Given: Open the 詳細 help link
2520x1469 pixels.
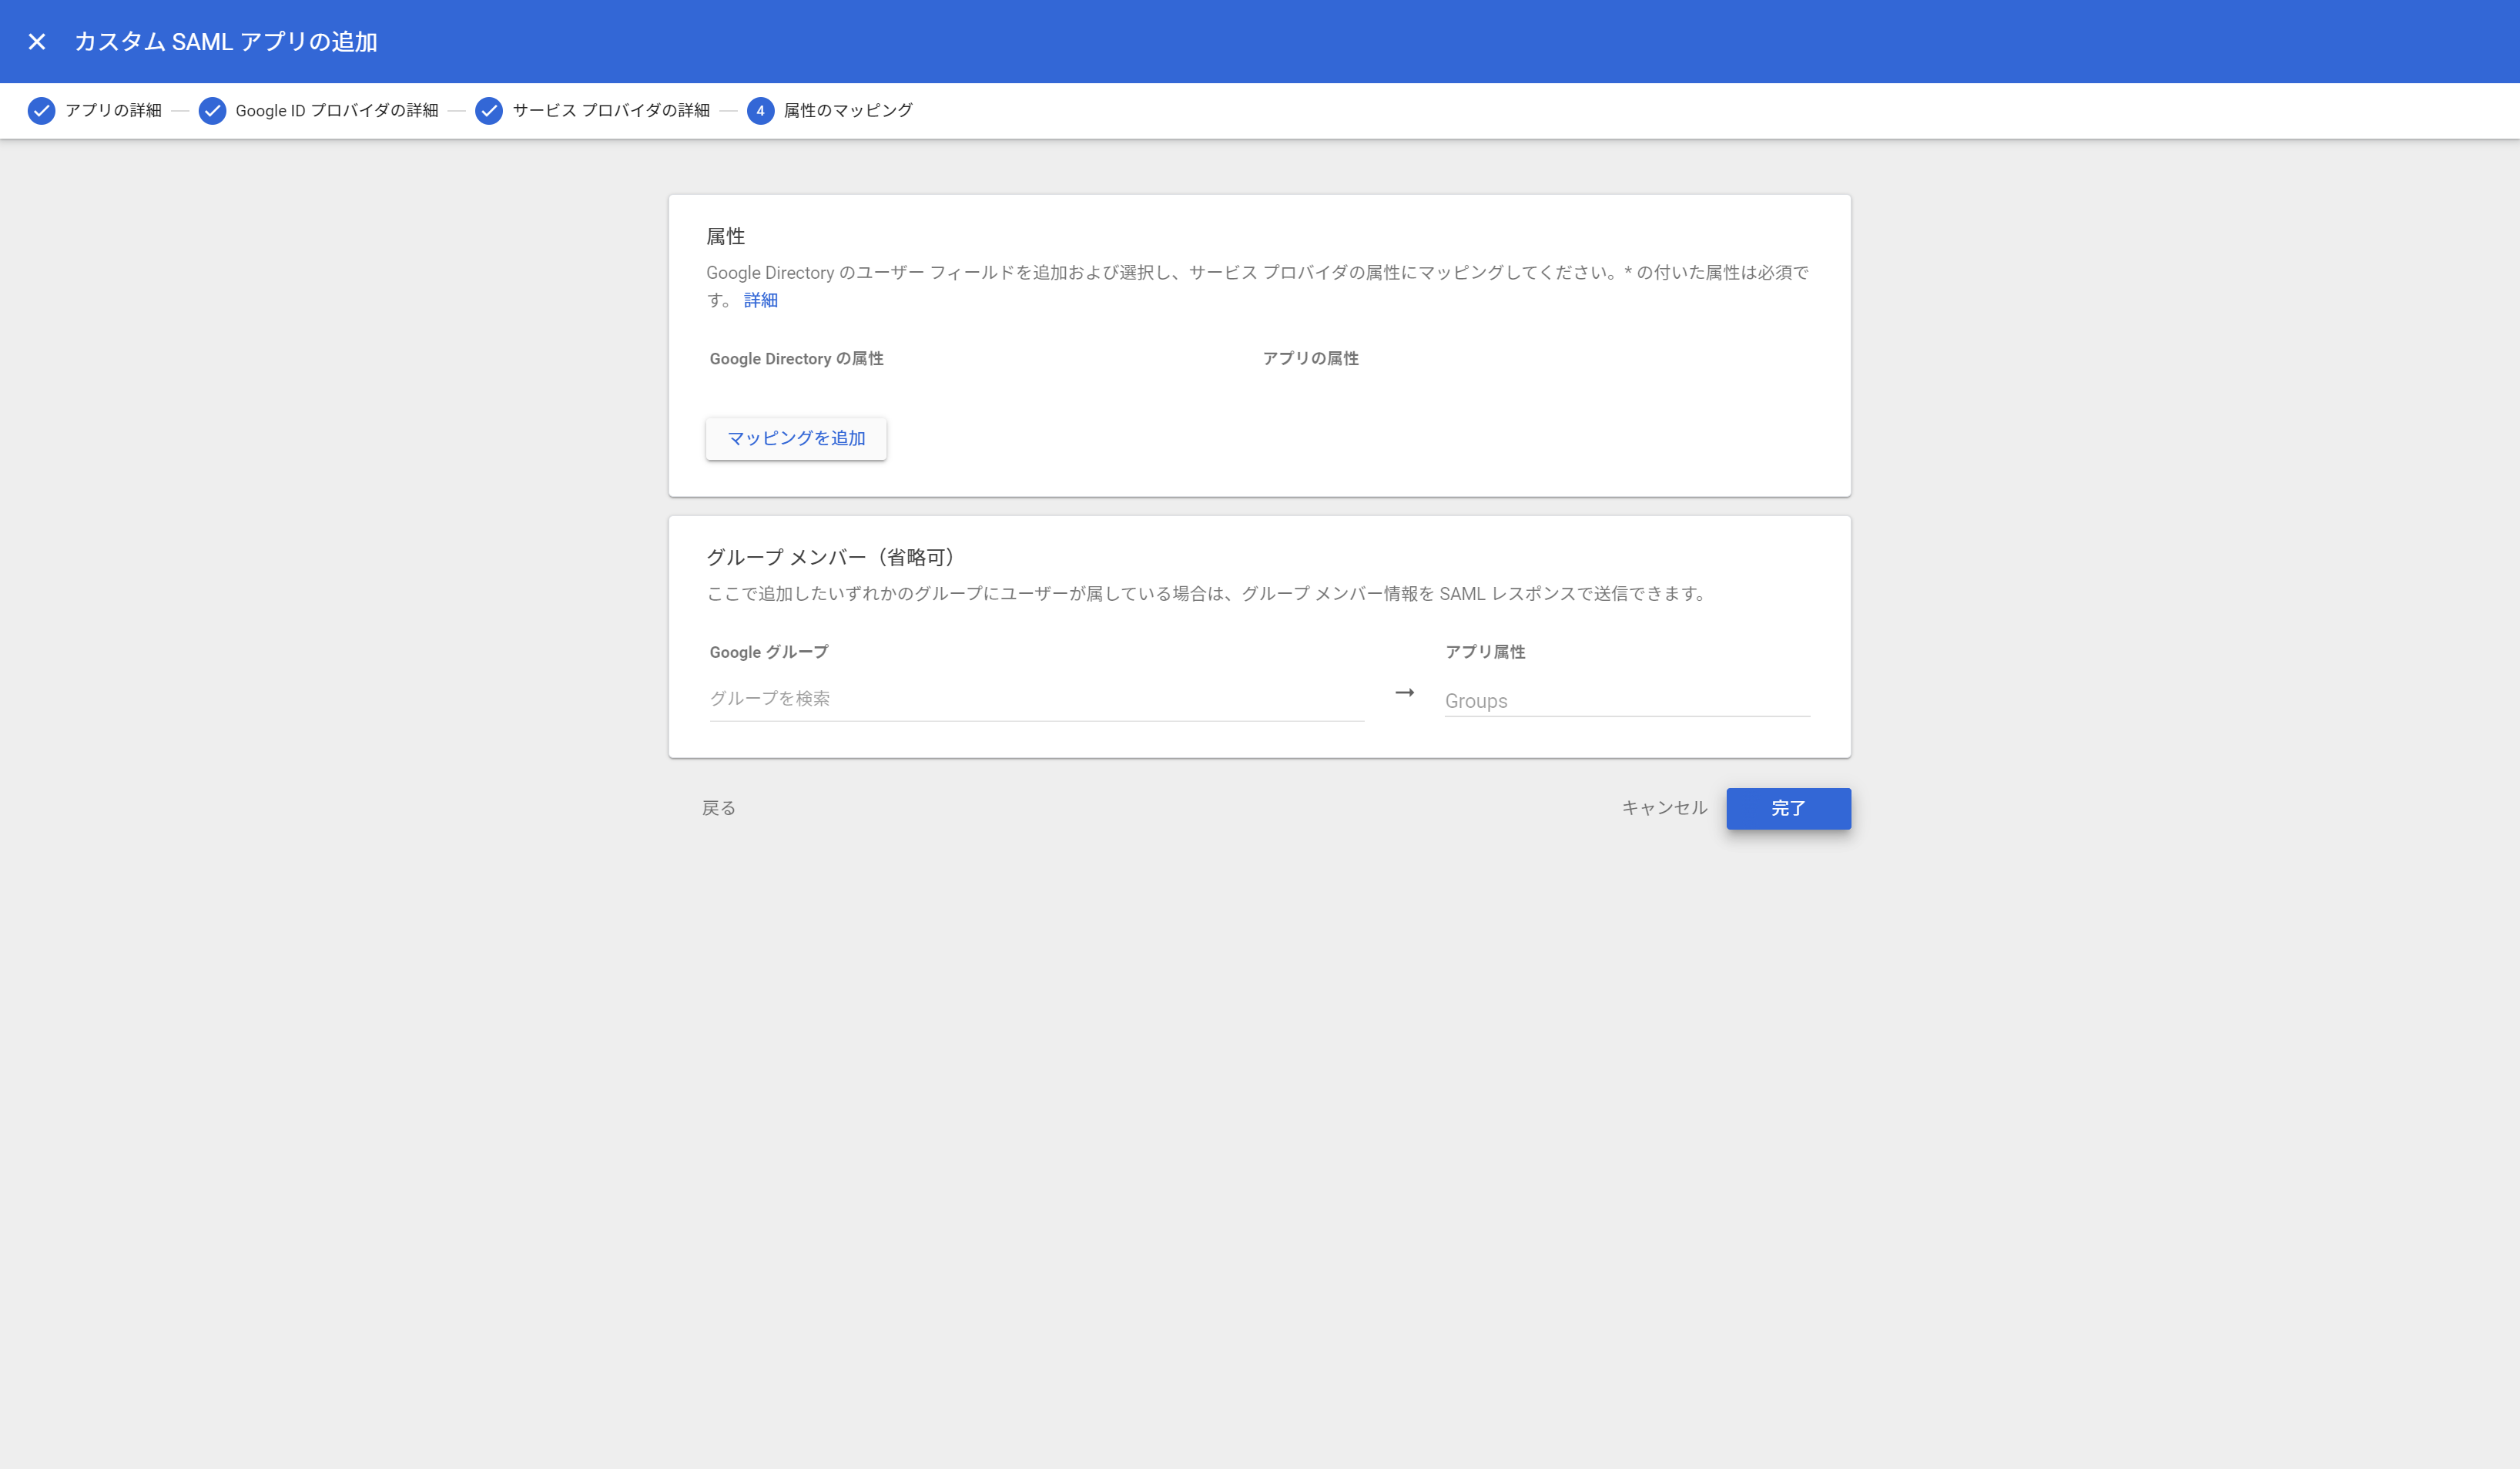Looking at the screenshot, I should coord(760,300).
